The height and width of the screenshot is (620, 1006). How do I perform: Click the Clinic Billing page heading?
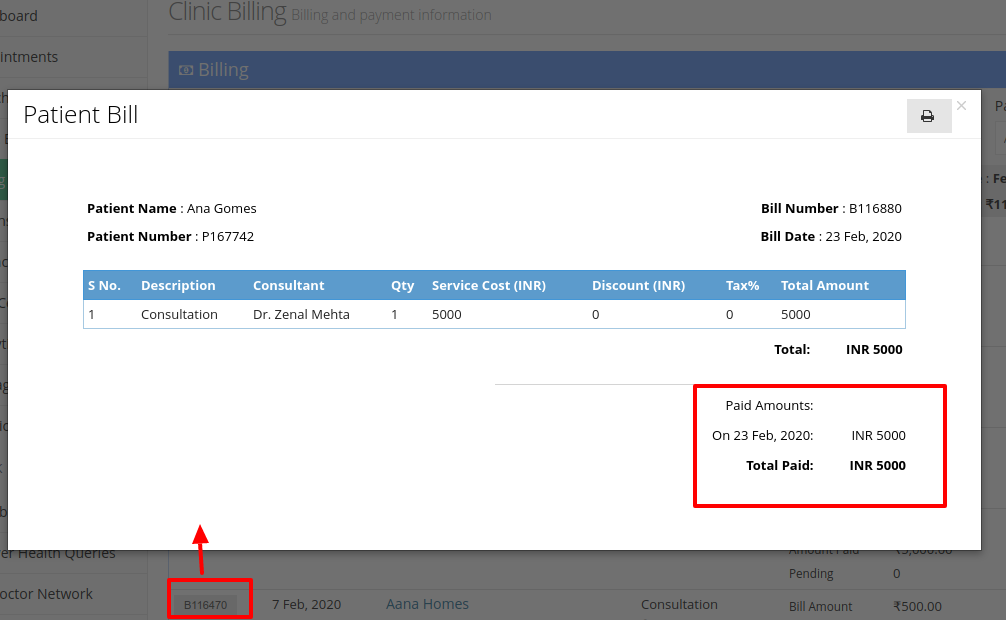[x=227, y=12]
